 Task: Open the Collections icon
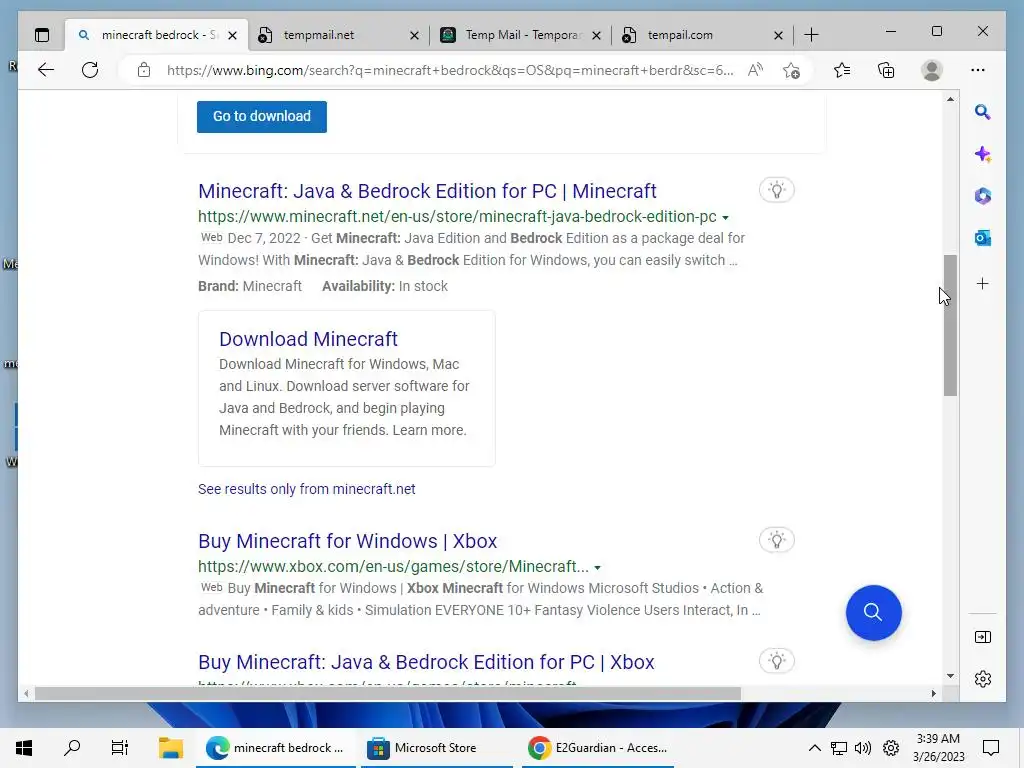point(886,70)
